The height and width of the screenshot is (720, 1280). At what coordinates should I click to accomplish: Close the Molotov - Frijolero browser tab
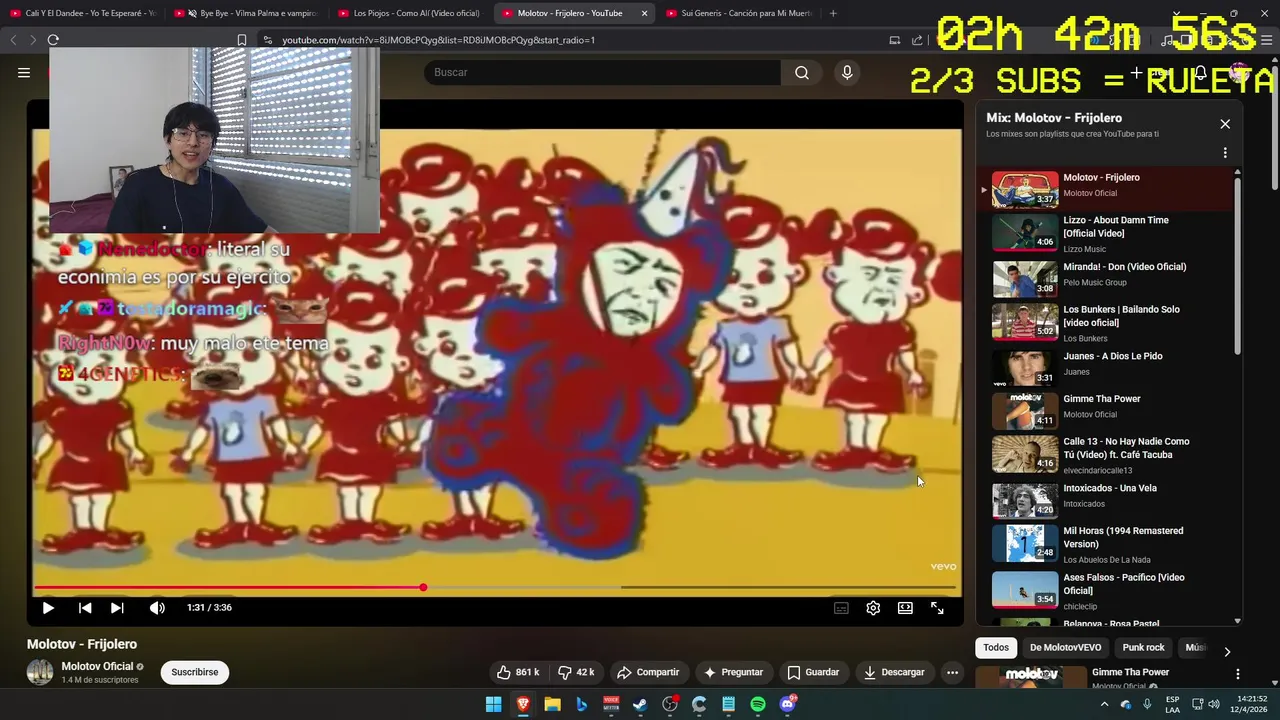point(644,13)
